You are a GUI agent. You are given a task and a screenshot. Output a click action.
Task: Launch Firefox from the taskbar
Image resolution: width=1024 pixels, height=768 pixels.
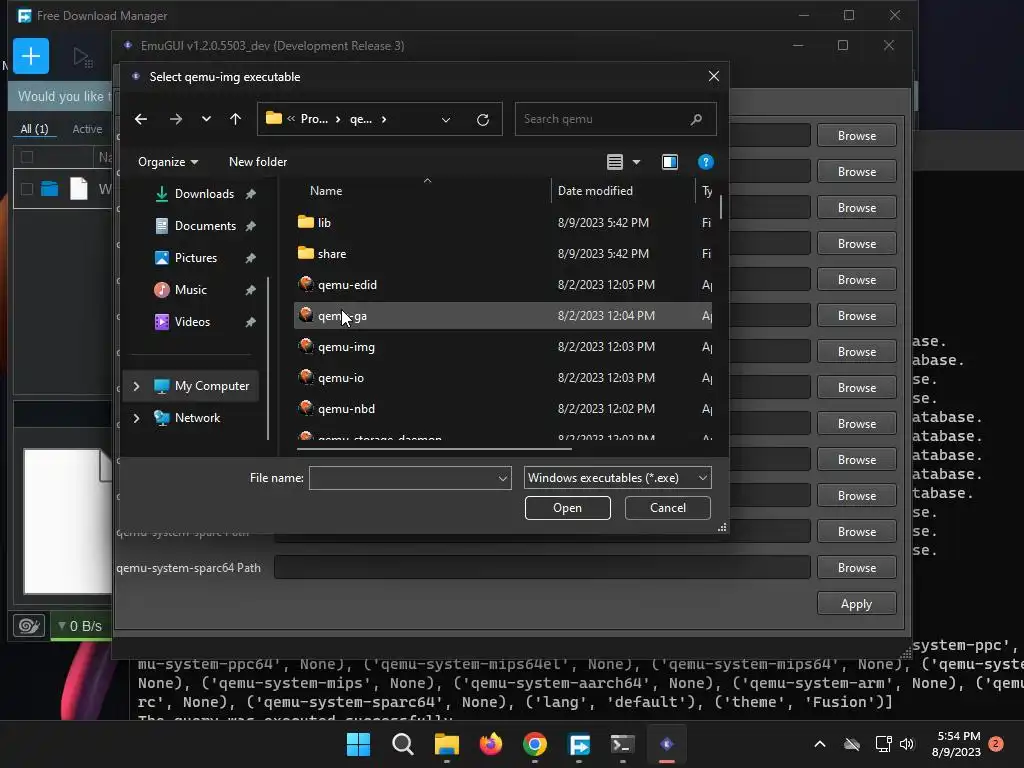coord(491,744)
